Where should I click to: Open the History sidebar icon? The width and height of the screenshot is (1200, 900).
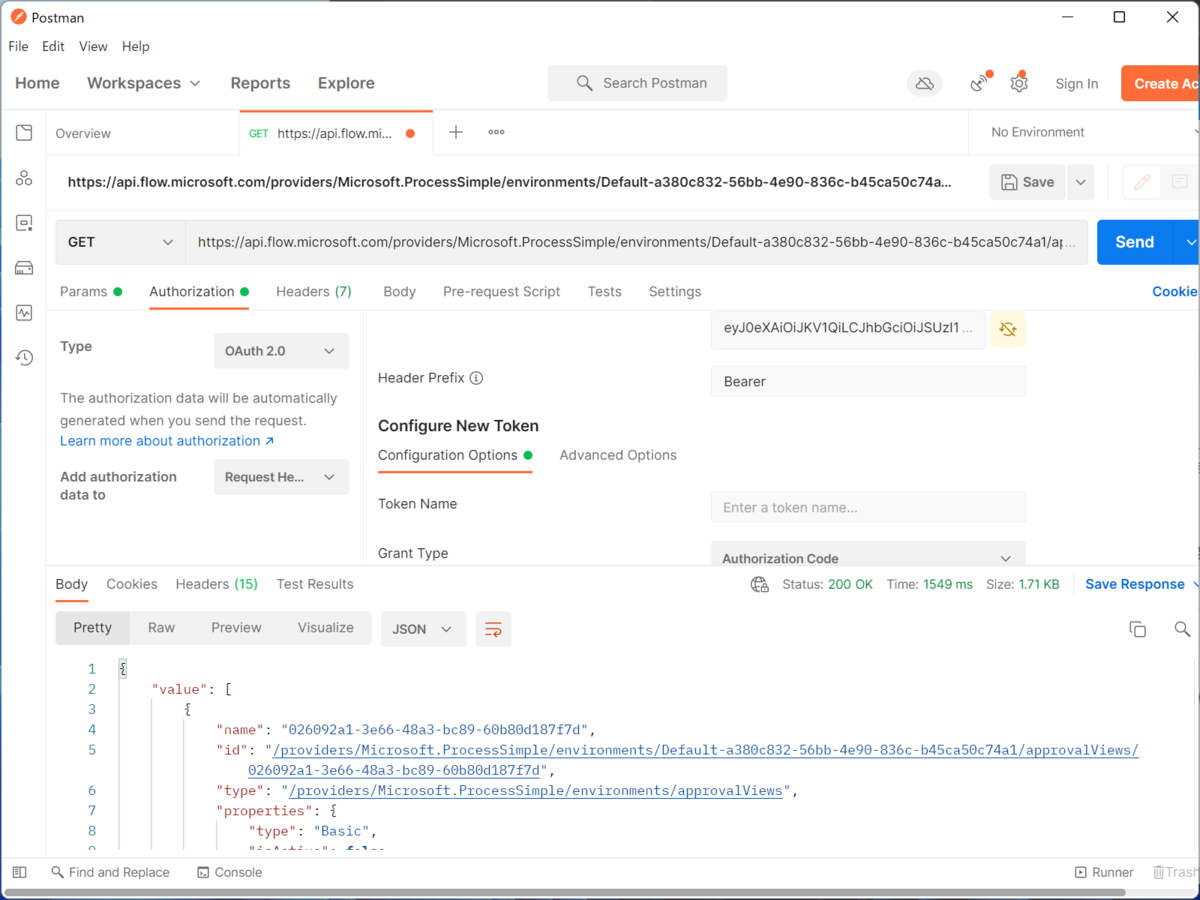[25, 358]
